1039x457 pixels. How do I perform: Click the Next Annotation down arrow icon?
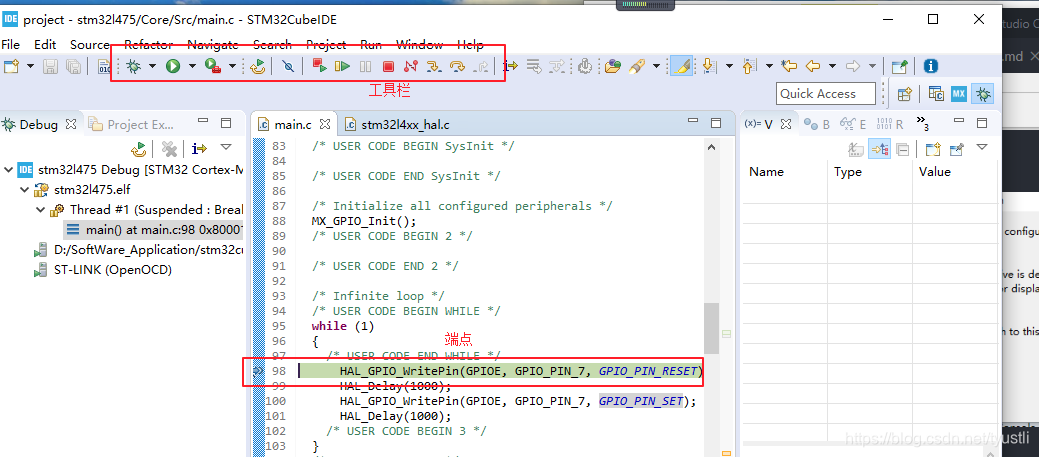coord(708,66)
